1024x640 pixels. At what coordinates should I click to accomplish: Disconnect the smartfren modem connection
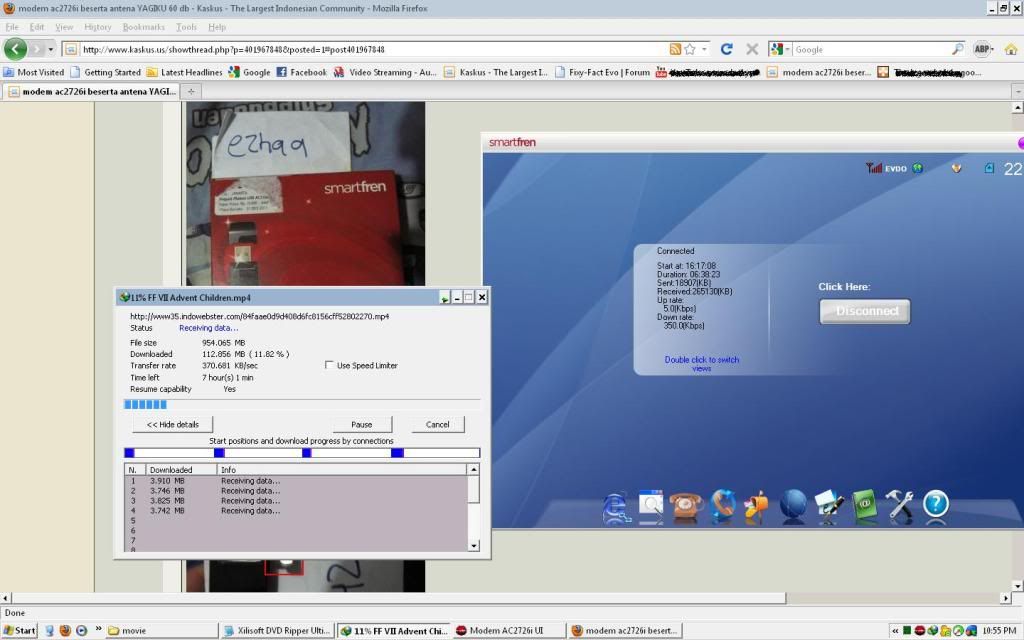point(865,312)
